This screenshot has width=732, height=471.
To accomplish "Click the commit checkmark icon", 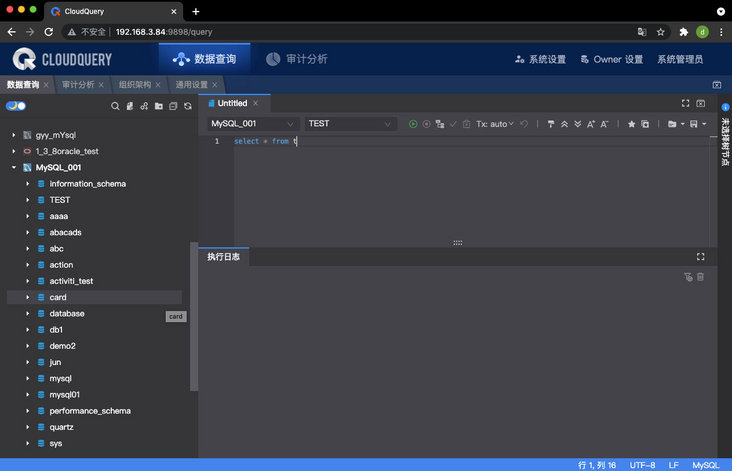I will (x=453, y=124).
